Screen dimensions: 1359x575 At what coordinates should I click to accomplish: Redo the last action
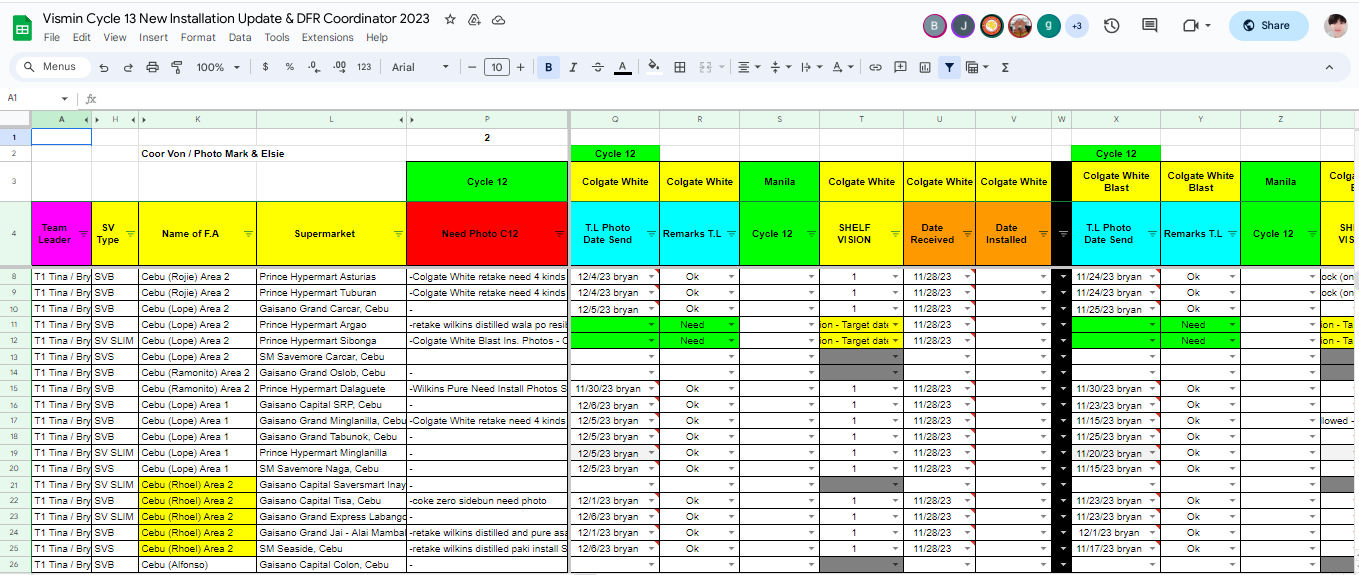point(128,67)
